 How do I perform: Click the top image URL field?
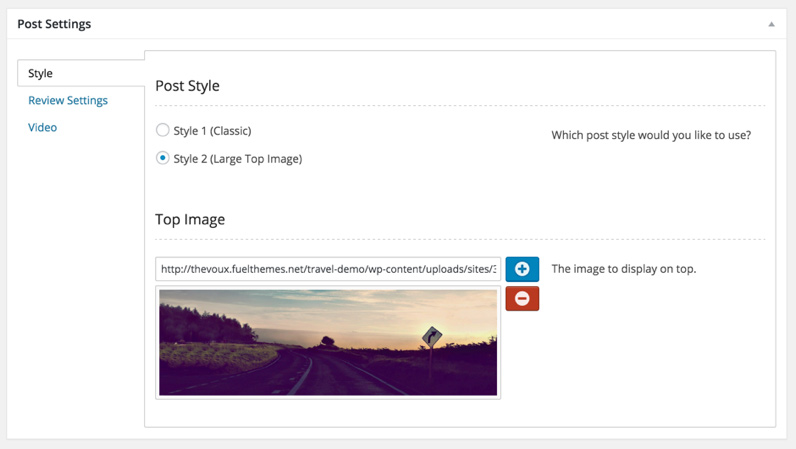[328, 269]
